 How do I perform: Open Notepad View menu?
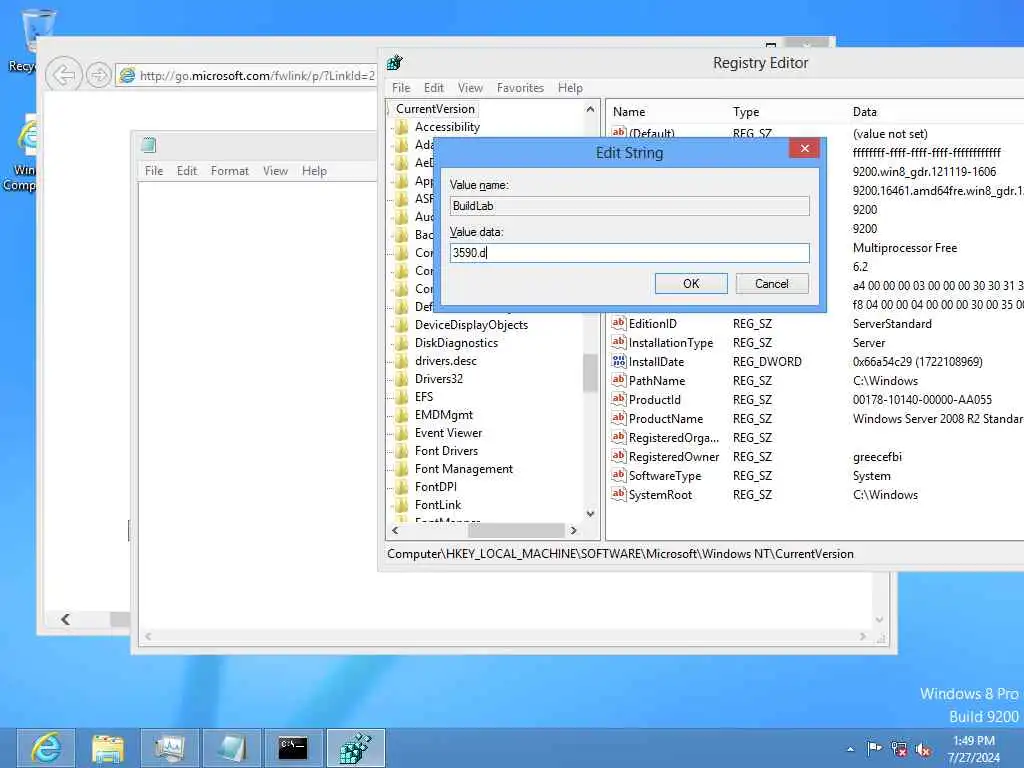coord(275,170)
